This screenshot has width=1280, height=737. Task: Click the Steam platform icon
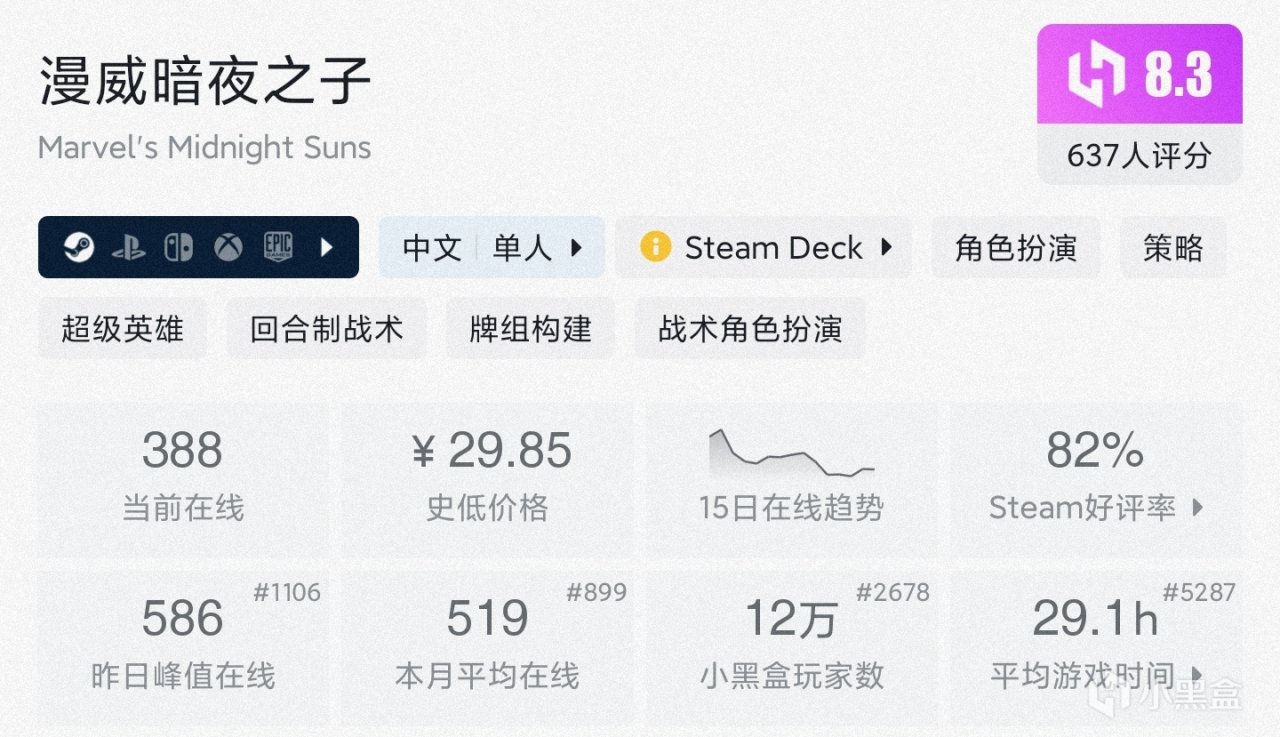[x=79, y=247]
